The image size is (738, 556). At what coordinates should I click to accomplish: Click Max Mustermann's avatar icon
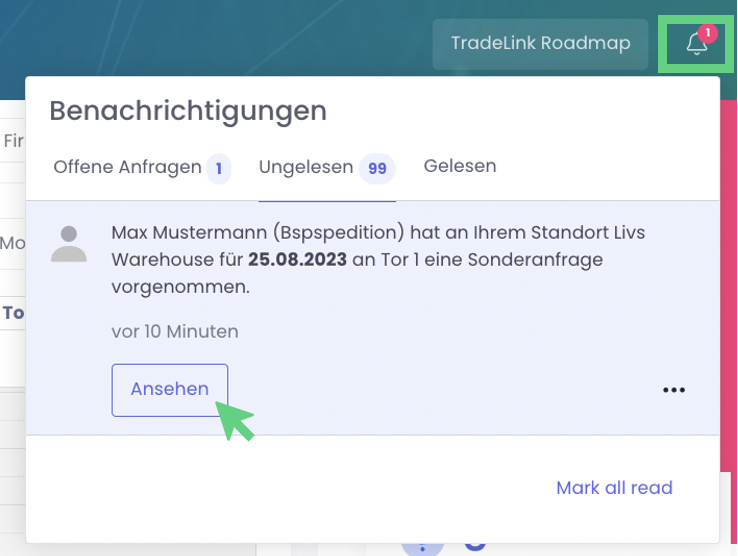point(69,244)
